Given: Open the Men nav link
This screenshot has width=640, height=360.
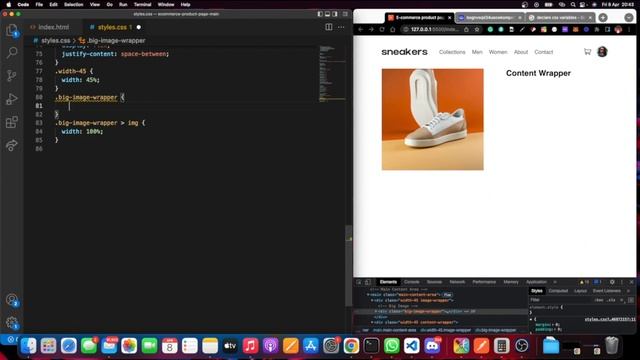Looking at the screenshot, I should tap(477, 52).
